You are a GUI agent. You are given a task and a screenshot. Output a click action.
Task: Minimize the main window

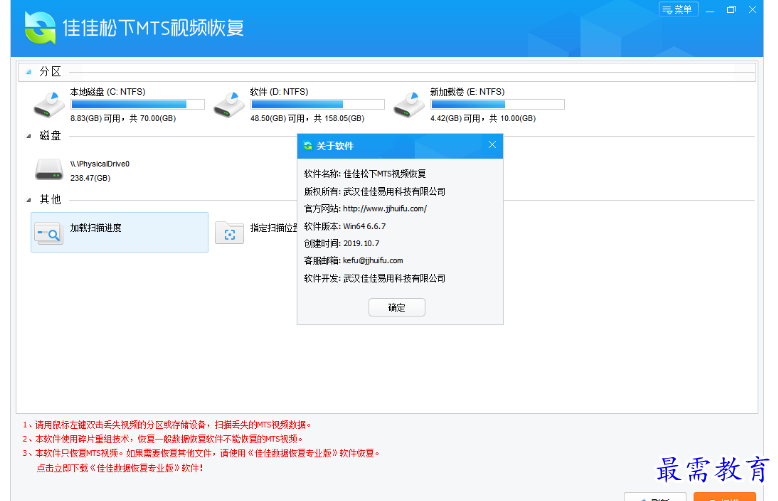pos(710,10)
